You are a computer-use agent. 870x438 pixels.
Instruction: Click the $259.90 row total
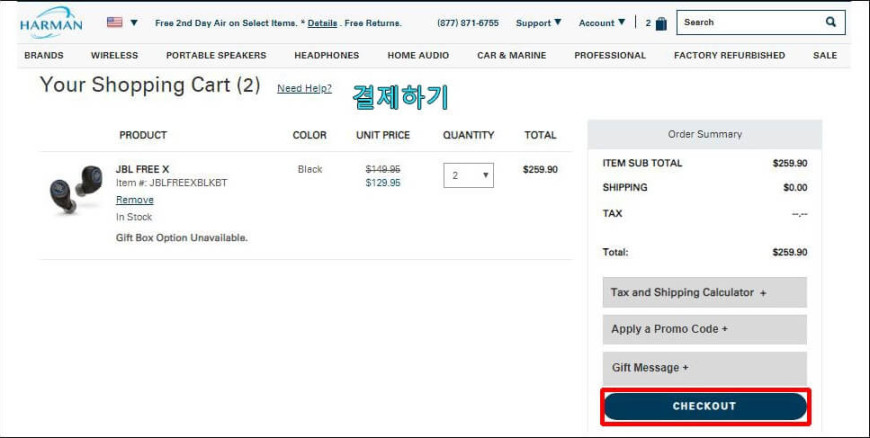pyautogui.click(x=540, y=169)
